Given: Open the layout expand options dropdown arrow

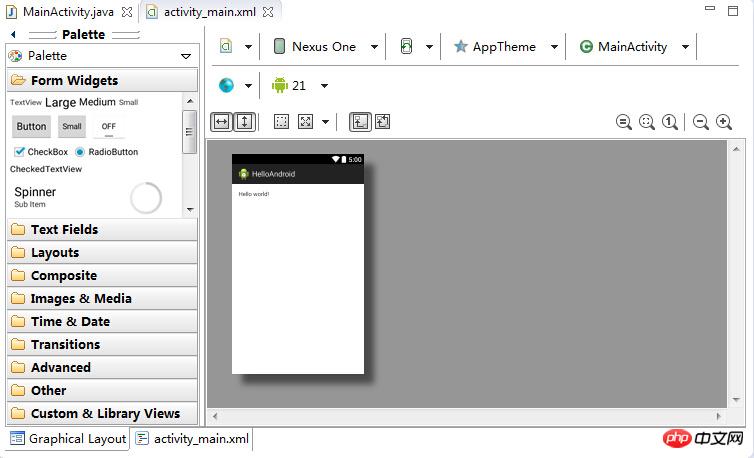Looking at the screenshot, I should point(326,122).
